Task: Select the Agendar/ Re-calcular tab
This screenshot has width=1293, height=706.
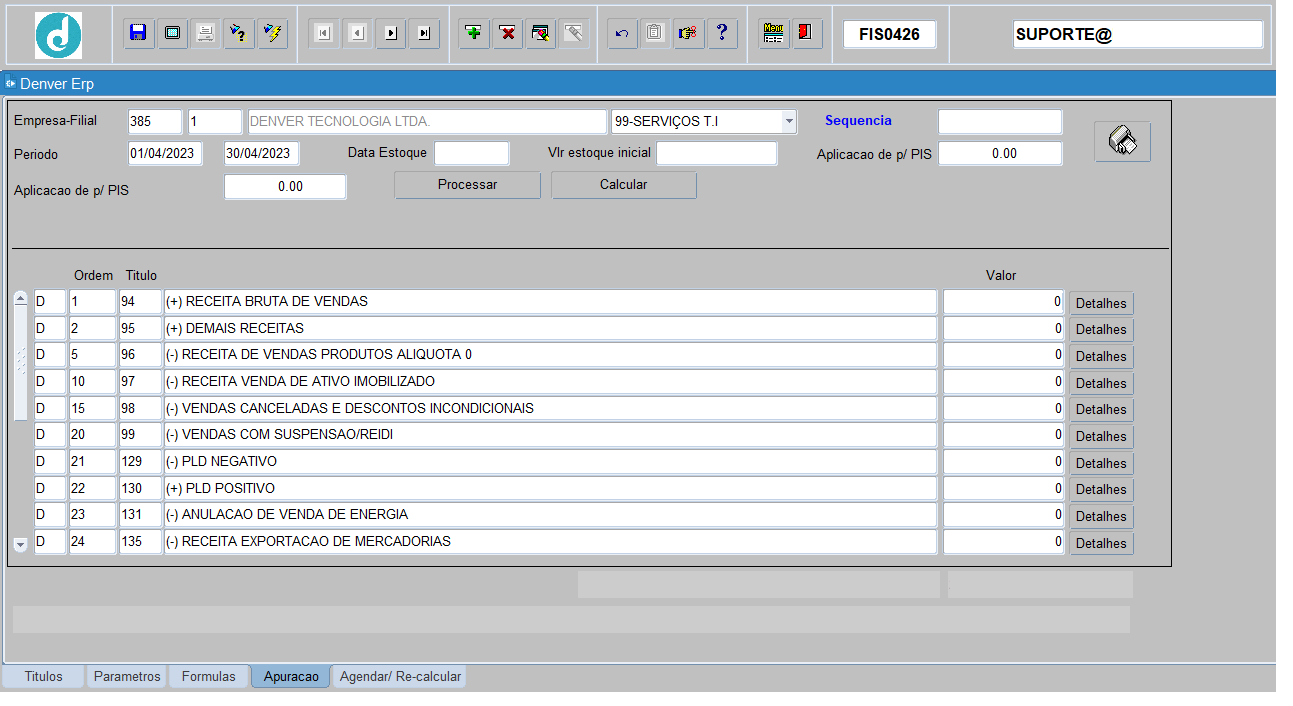Action: point(400,677)
